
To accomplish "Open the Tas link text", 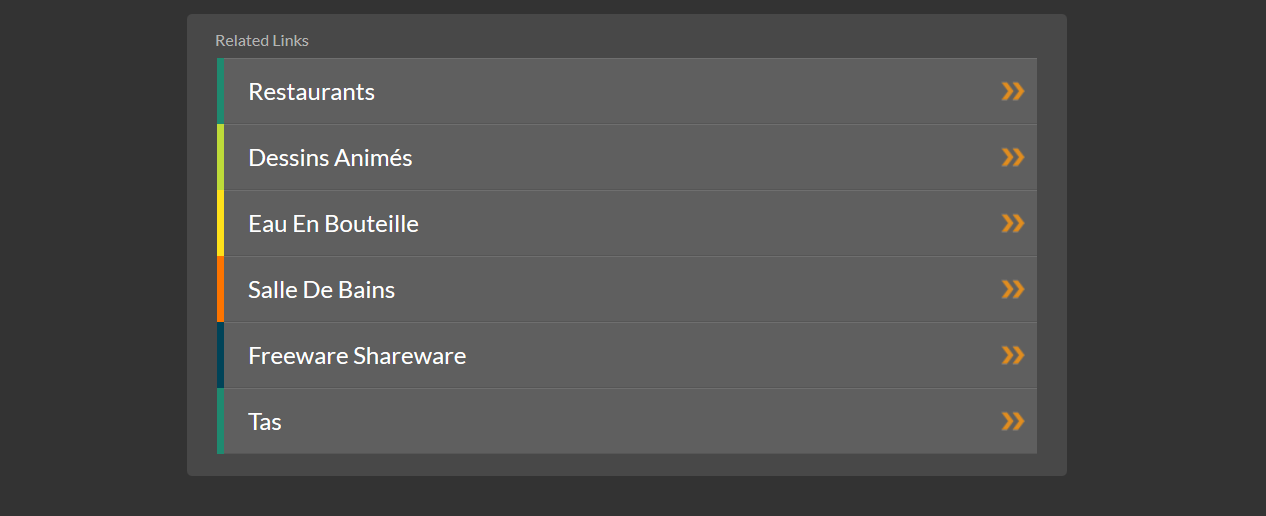I will click(265, 422).
